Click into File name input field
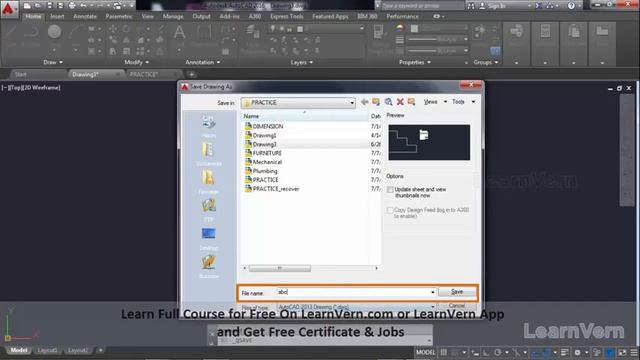This screenshot has width=640, height=360. (x=353, y=292)
